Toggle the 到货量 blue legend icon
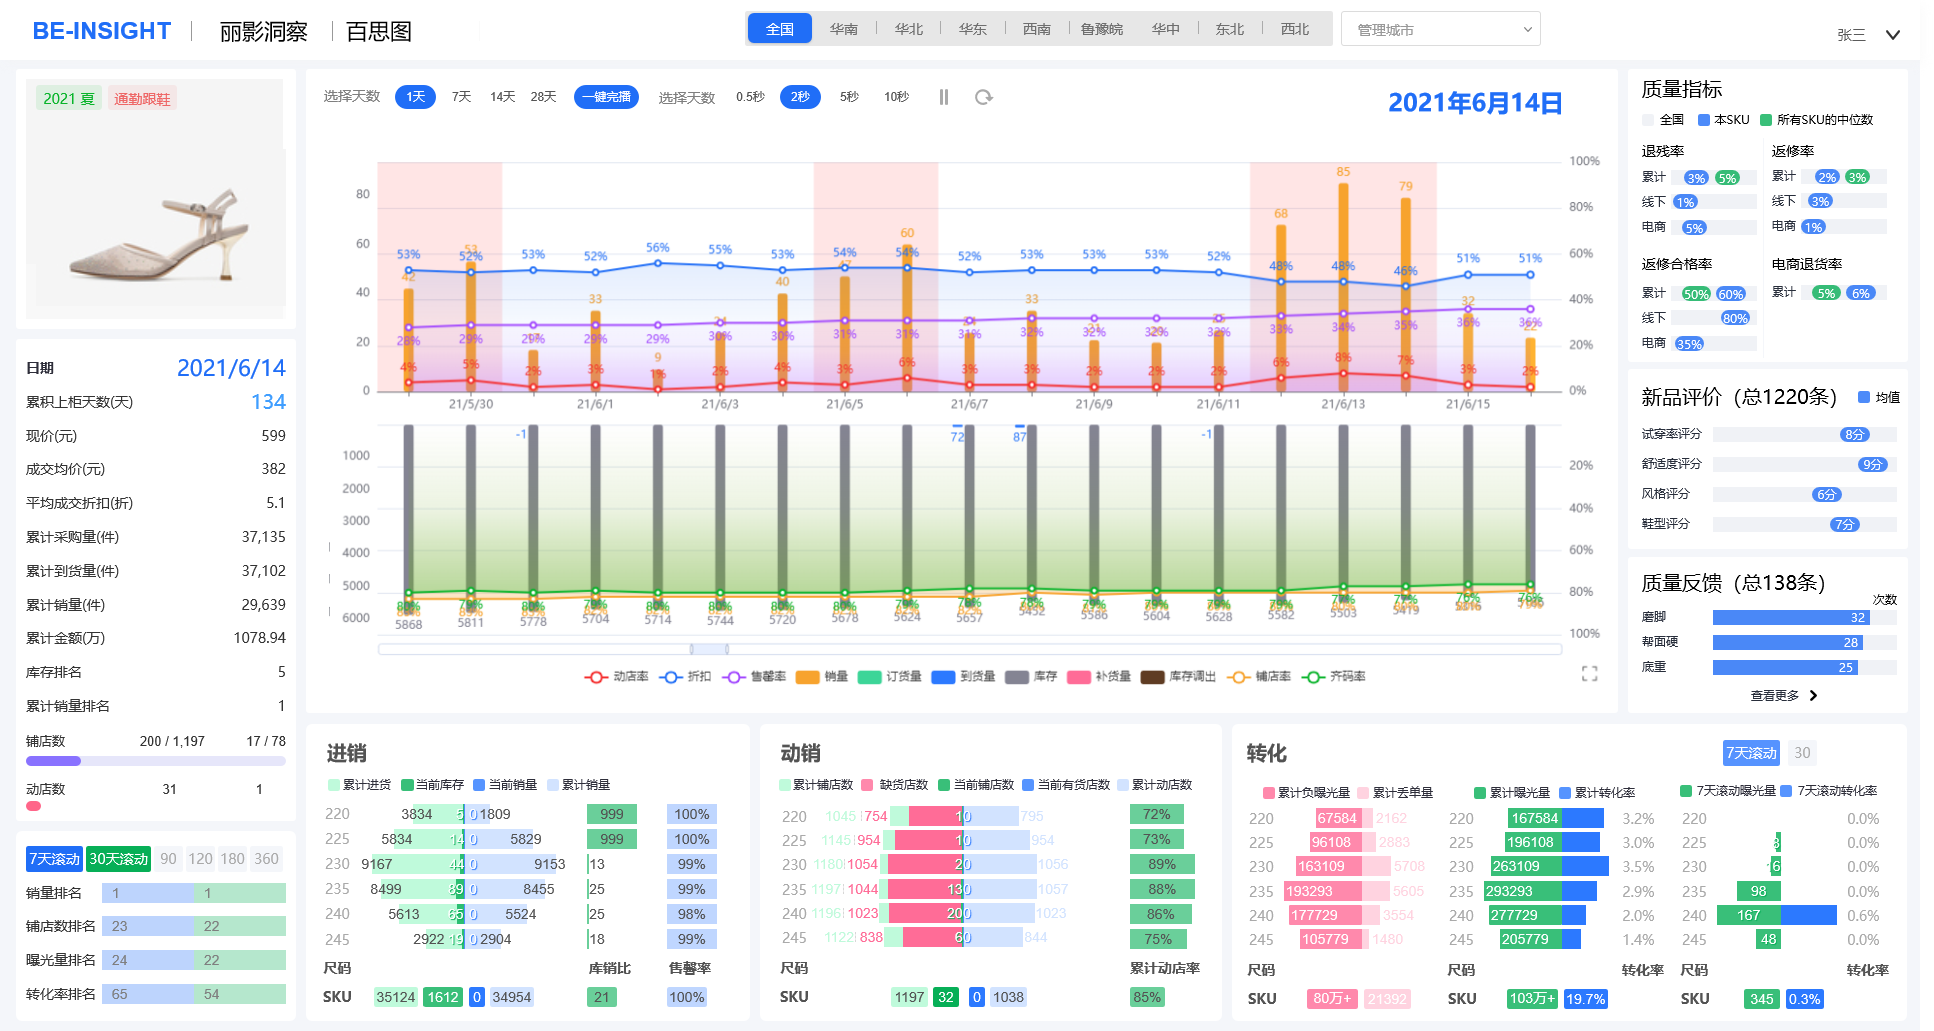Viewport: 1934px width, 1031px height. (942, 677)
